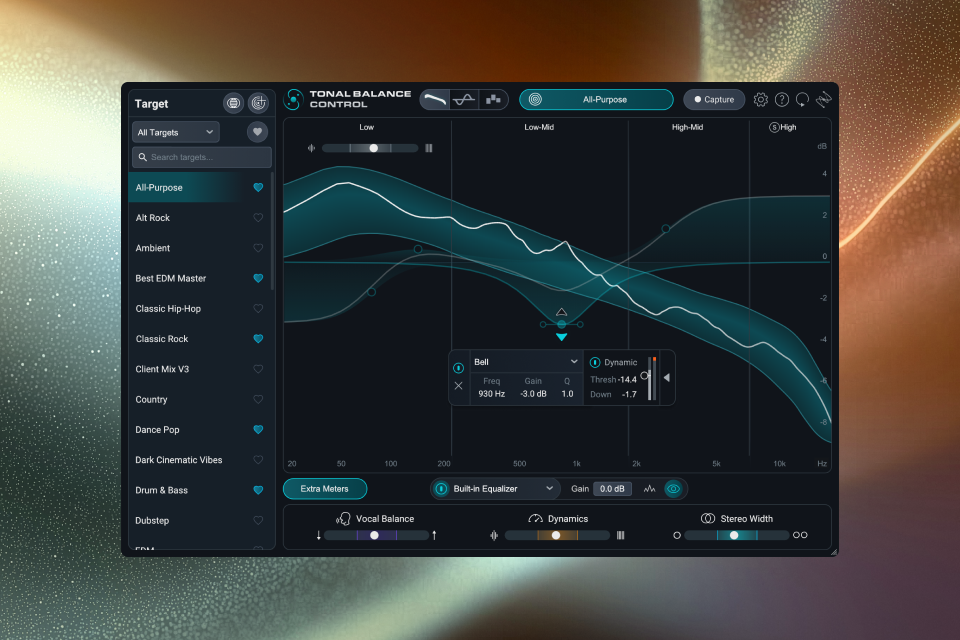The image size is (960, 640).
Task: Adjust the Stereo Width slider
Action: point(737,535)
